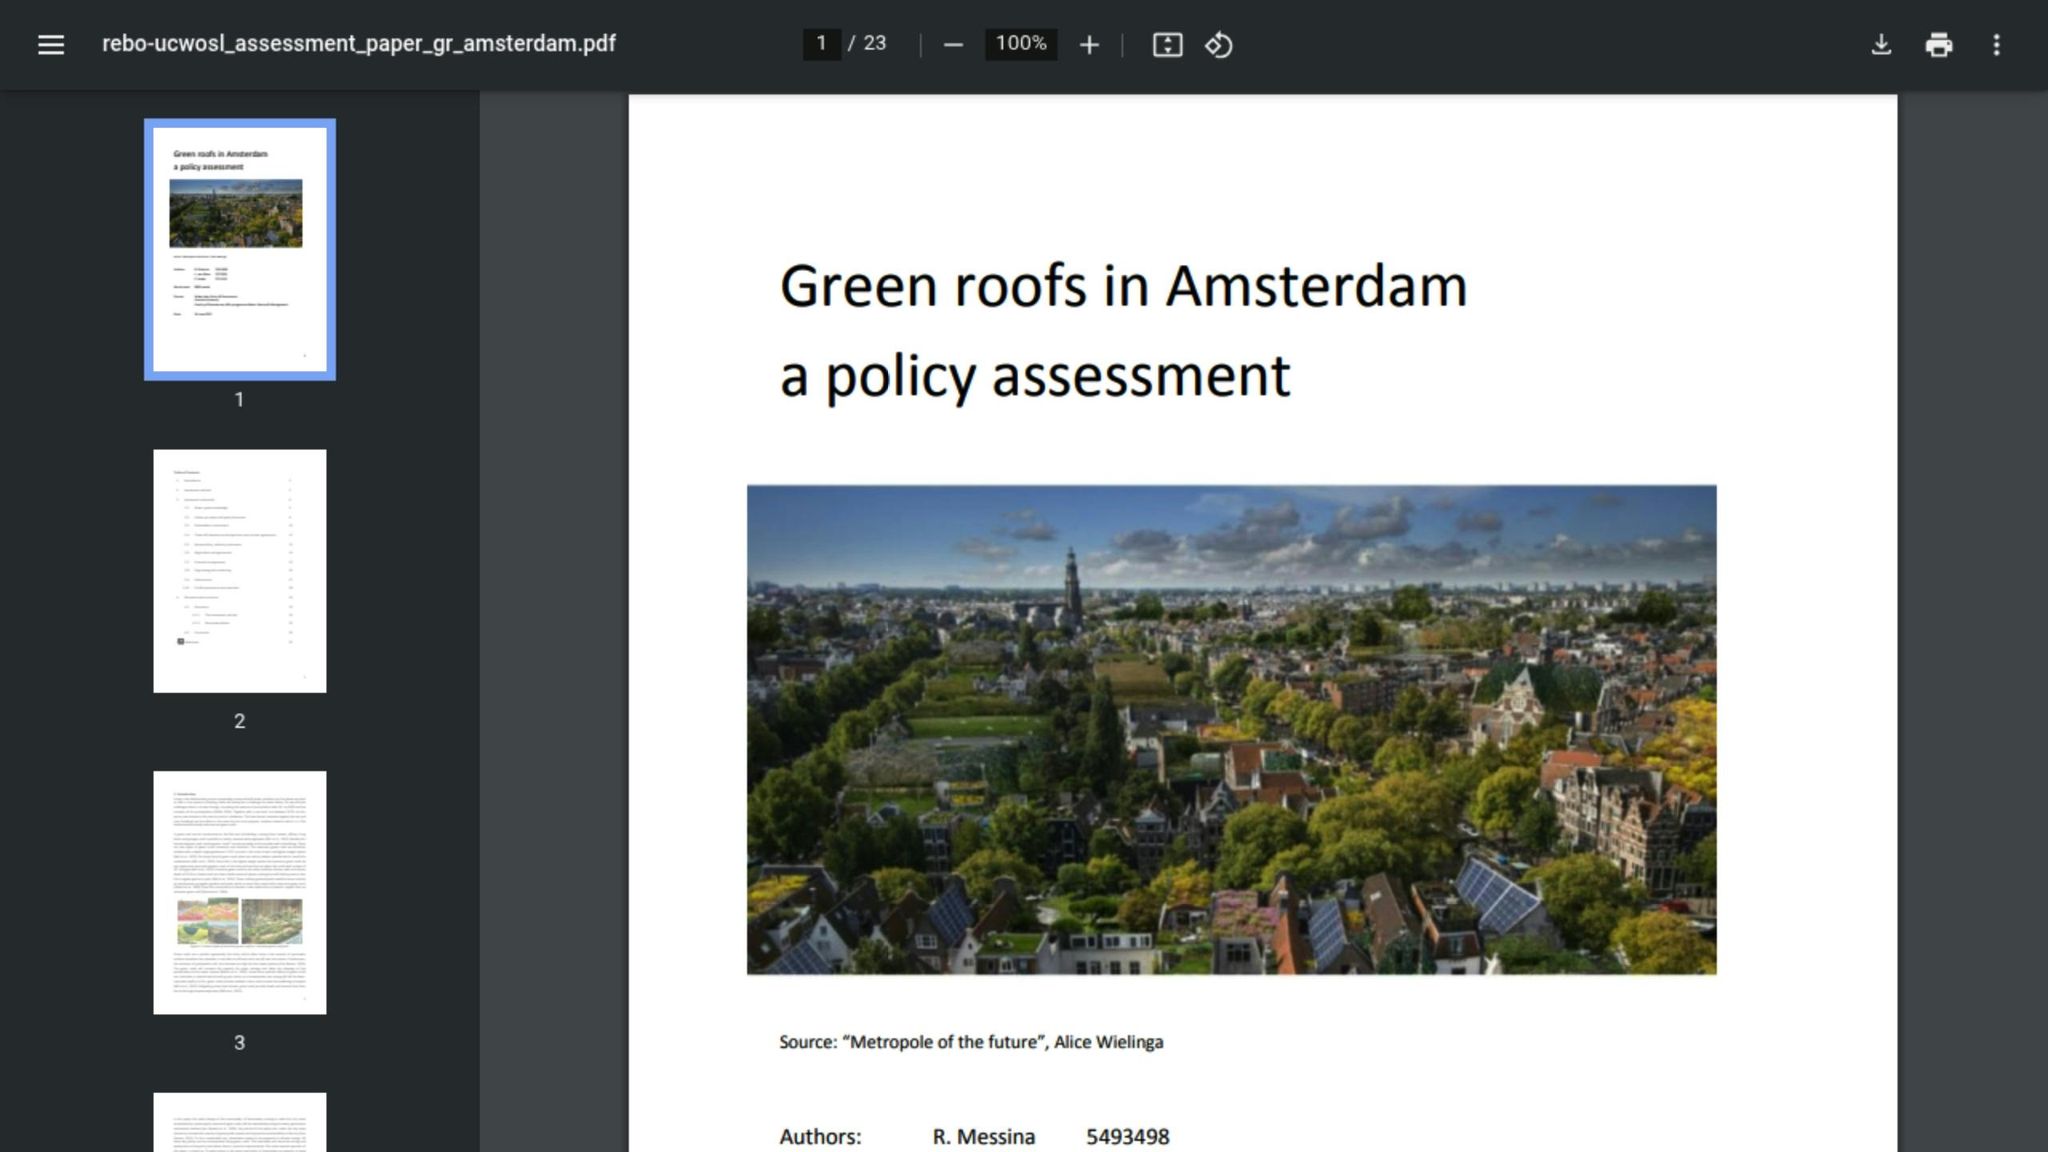
Task: Zoom out using the minus icon
Action: click(x=953, y=45)
